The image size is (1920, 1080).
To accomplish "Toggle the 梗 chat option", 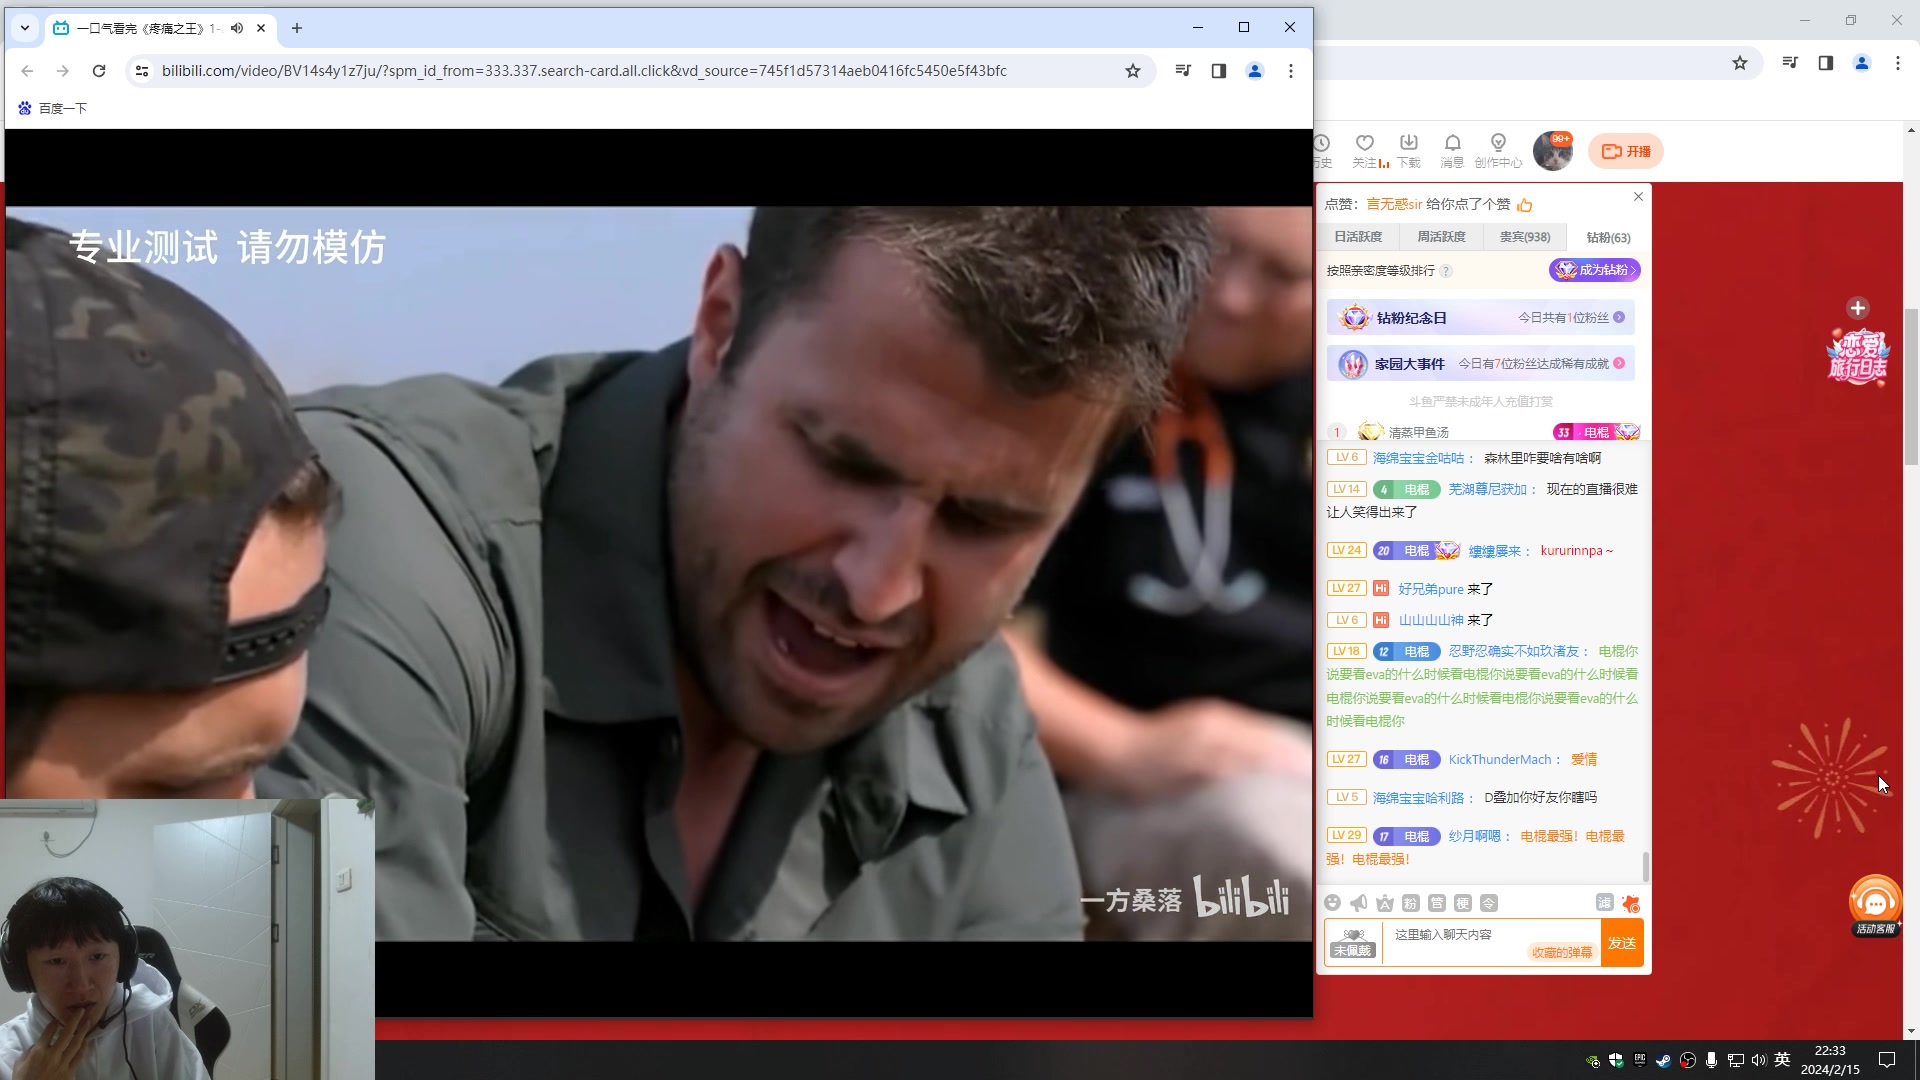I will tap(1463, 903).
